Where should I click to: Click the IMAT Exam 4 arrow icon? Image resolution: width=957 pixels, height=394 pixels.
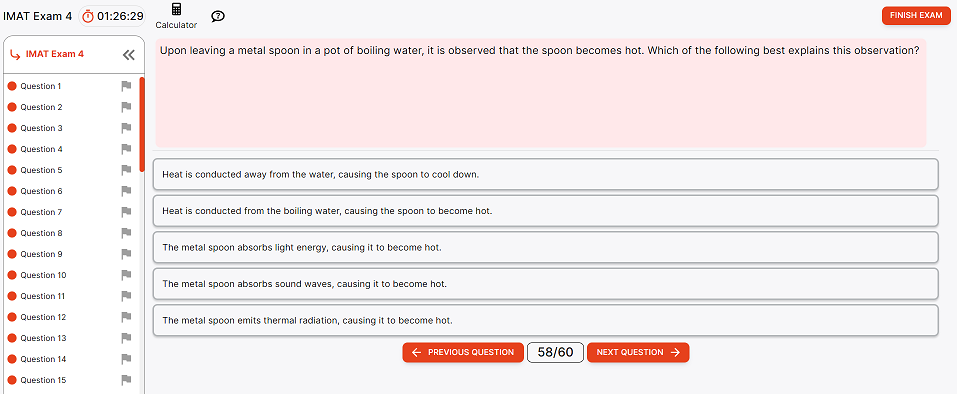click(x=15, y=54)
